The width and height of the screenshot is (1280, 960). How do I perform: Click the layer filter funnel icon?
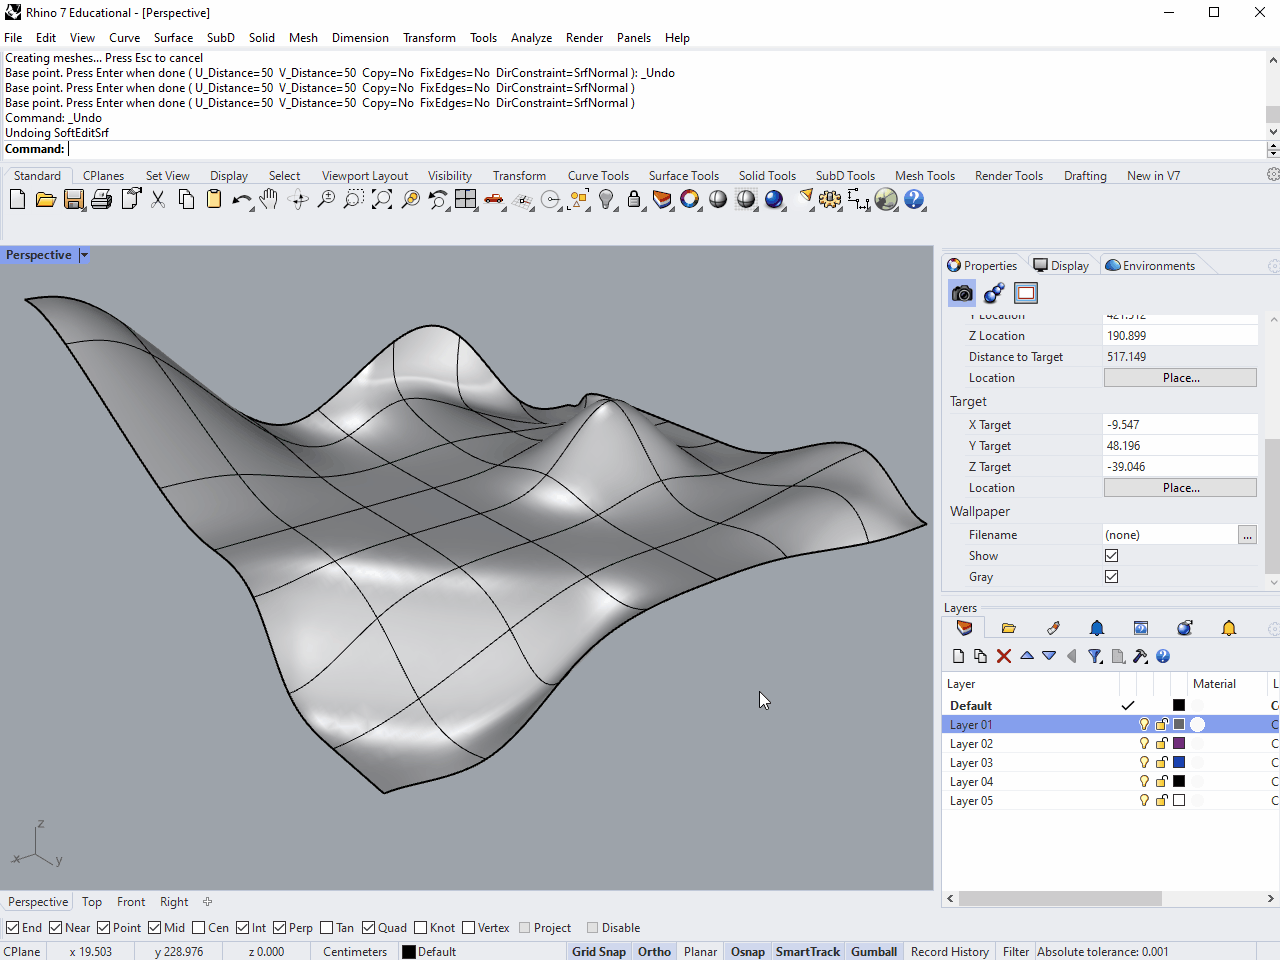click(1095, 656)
